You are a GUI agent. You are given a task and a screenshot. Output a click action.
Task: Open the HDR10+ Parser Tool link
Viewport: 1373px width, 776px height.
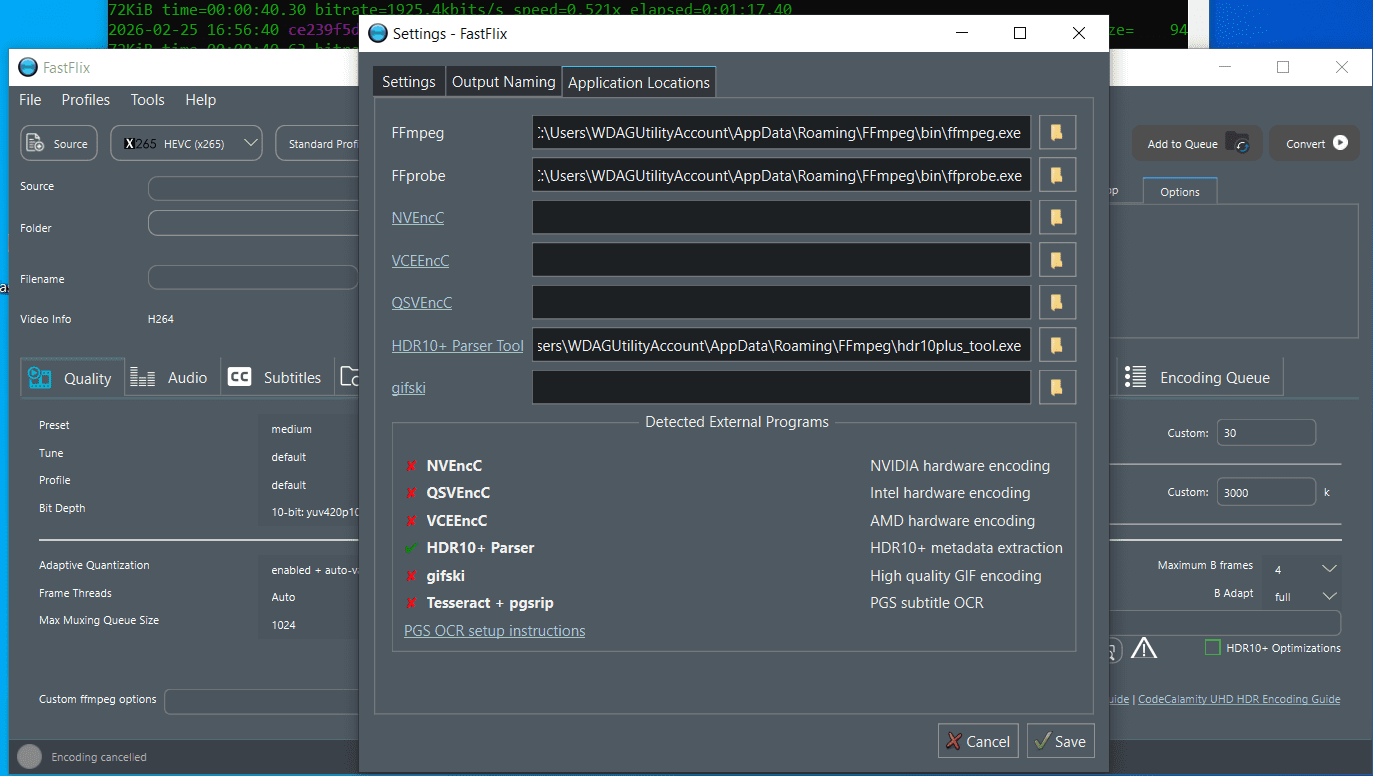tap(458, 346)
